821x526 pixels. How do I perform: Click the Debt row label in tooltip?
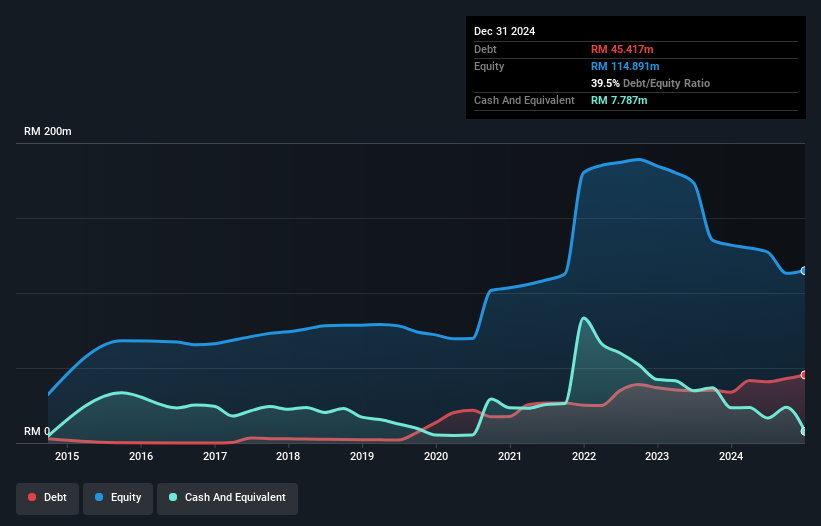485,49
